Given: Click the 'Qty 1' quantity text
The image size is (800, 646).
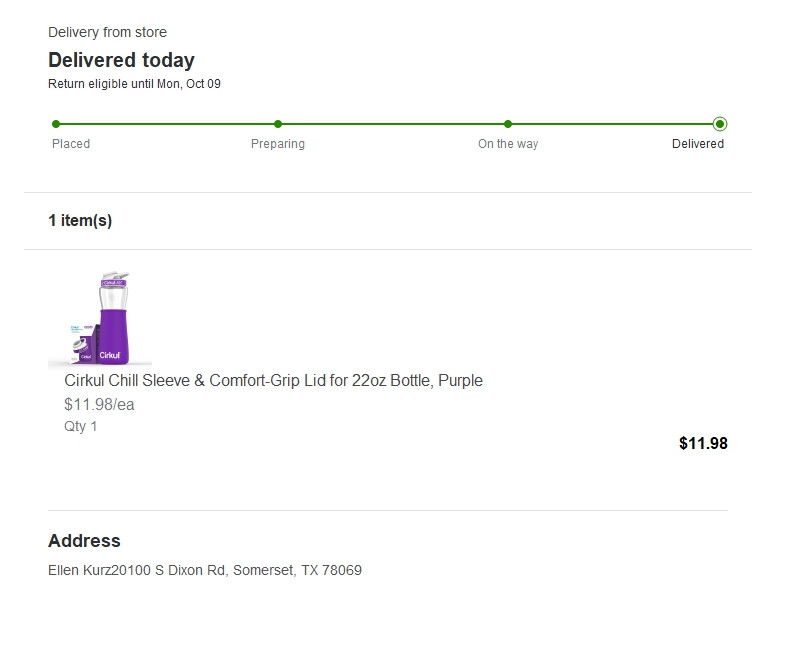Looking at the screenshot, I should pyautogui.click(x=81, y=427).
